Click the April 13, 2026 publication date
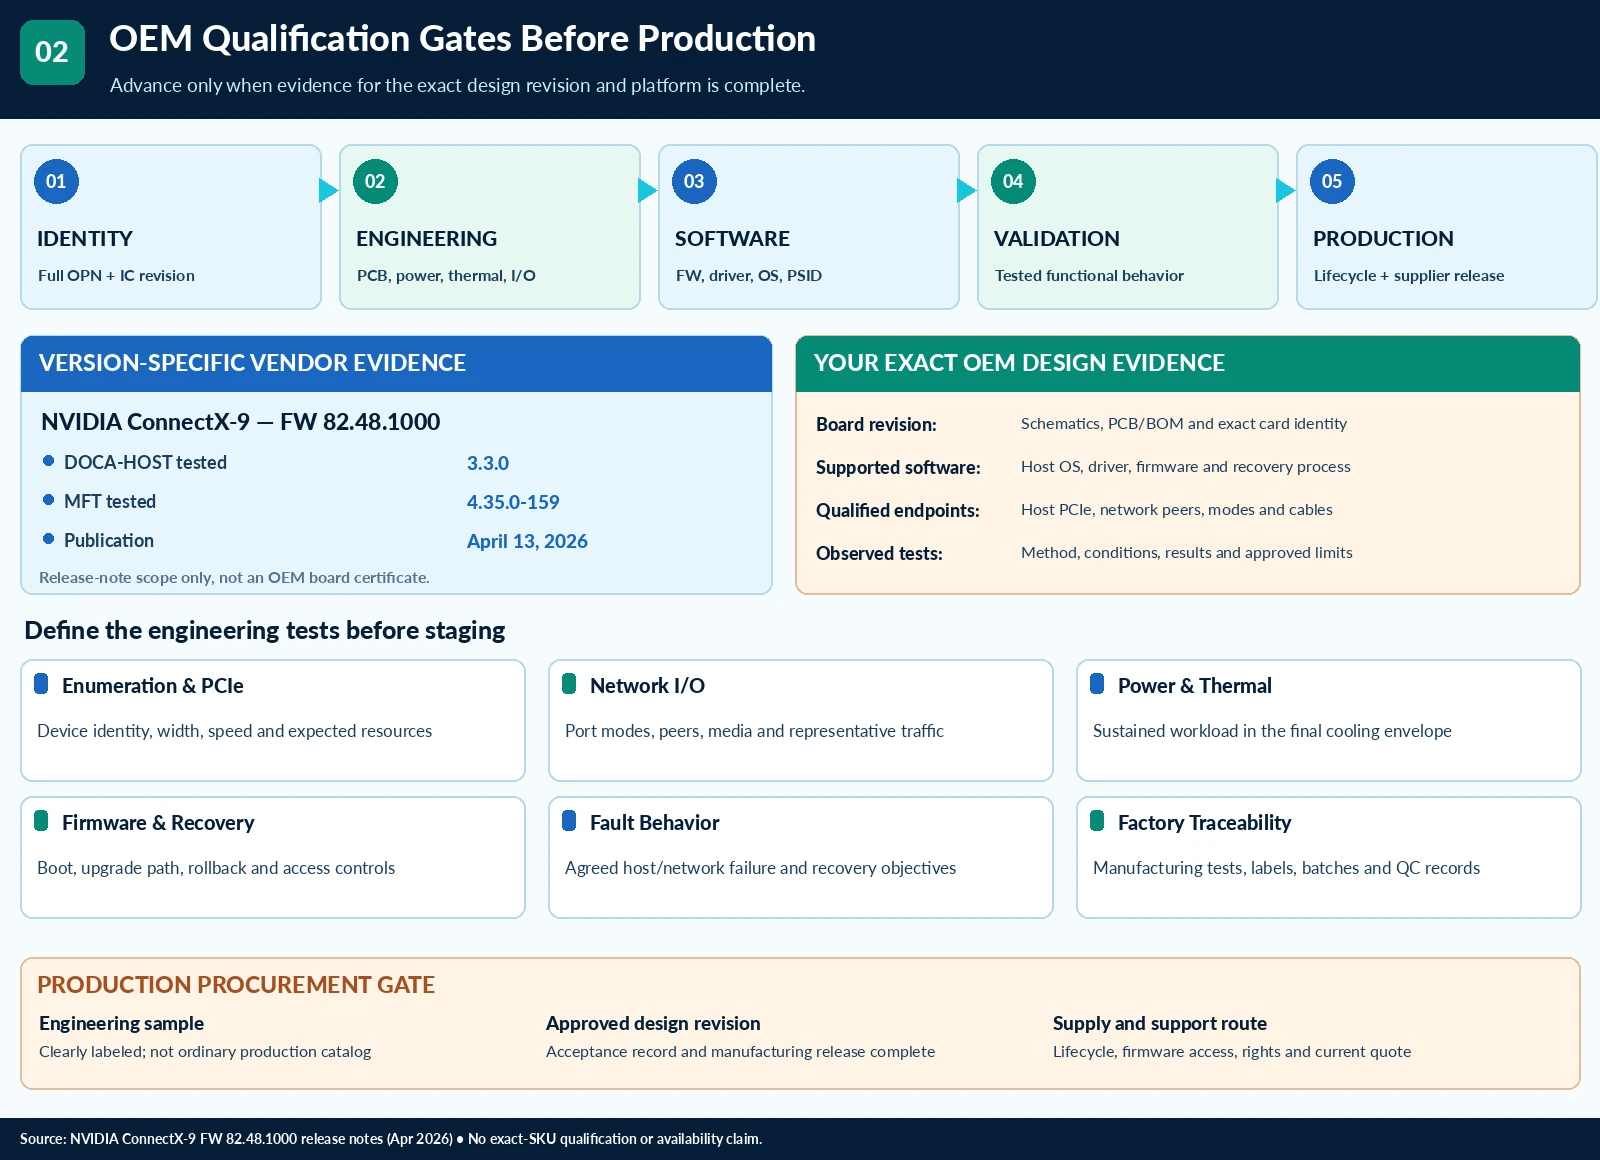Viewport: 1600px width, 1160px height. point(527,541)
